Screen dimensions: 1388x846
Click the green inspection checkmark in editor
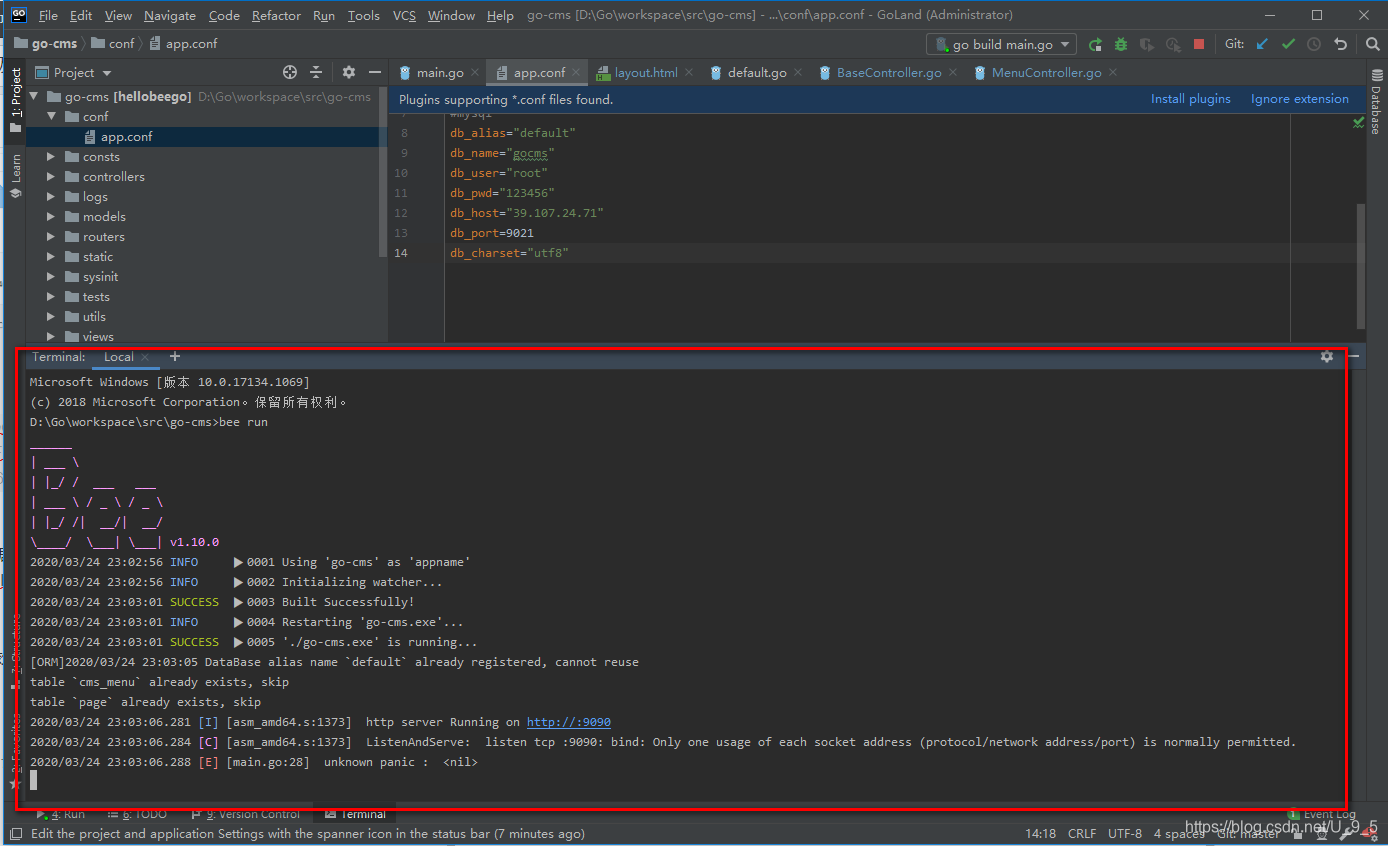pos(1358,122)
